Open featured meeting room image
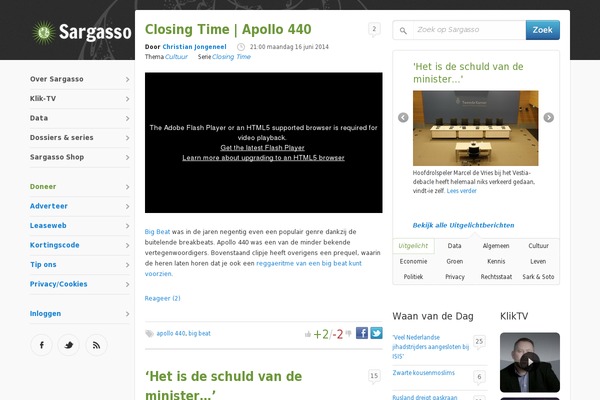The width and height of the screenshot is (600, 400). tap(476, 128)
